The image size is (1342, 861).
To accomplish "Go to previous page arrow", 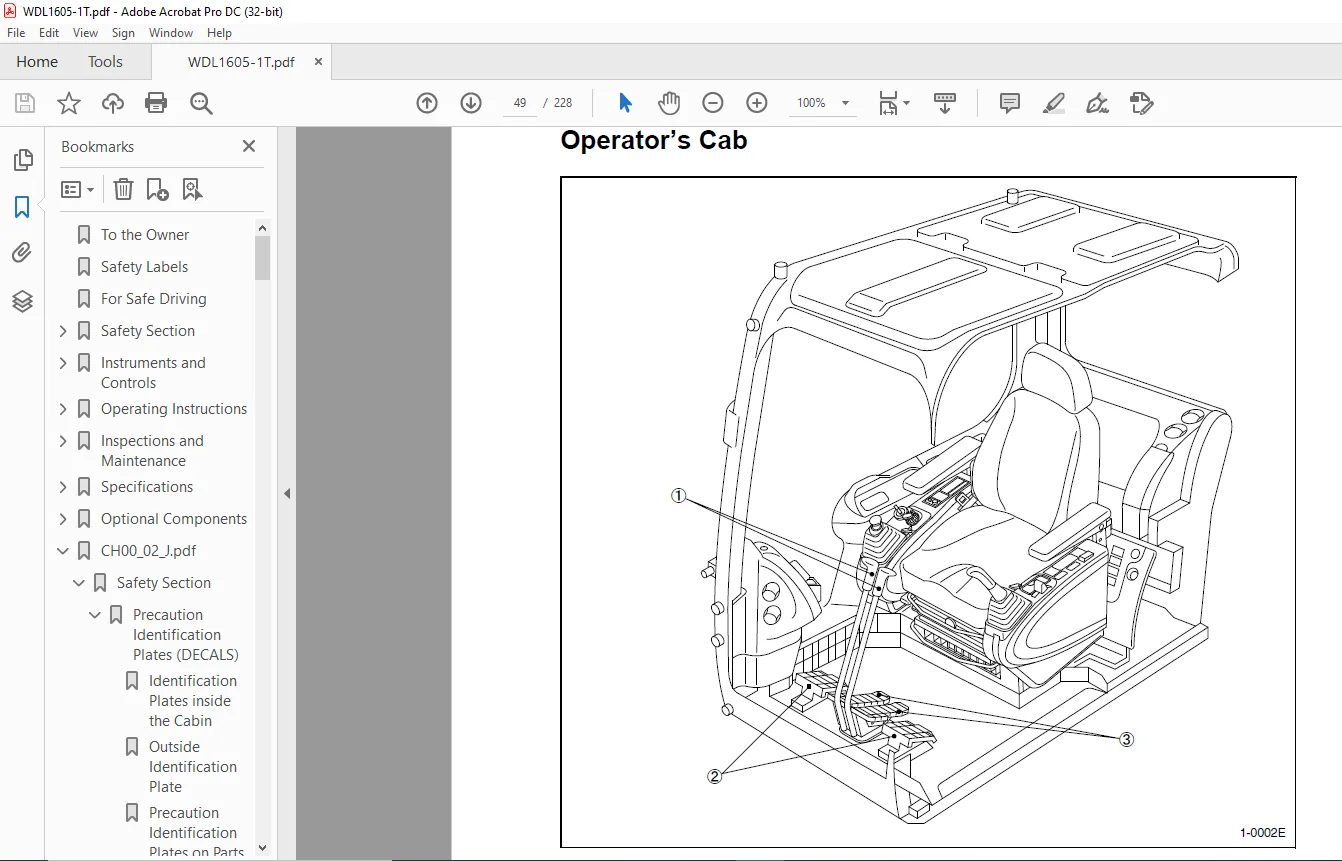I will point(427,103).
